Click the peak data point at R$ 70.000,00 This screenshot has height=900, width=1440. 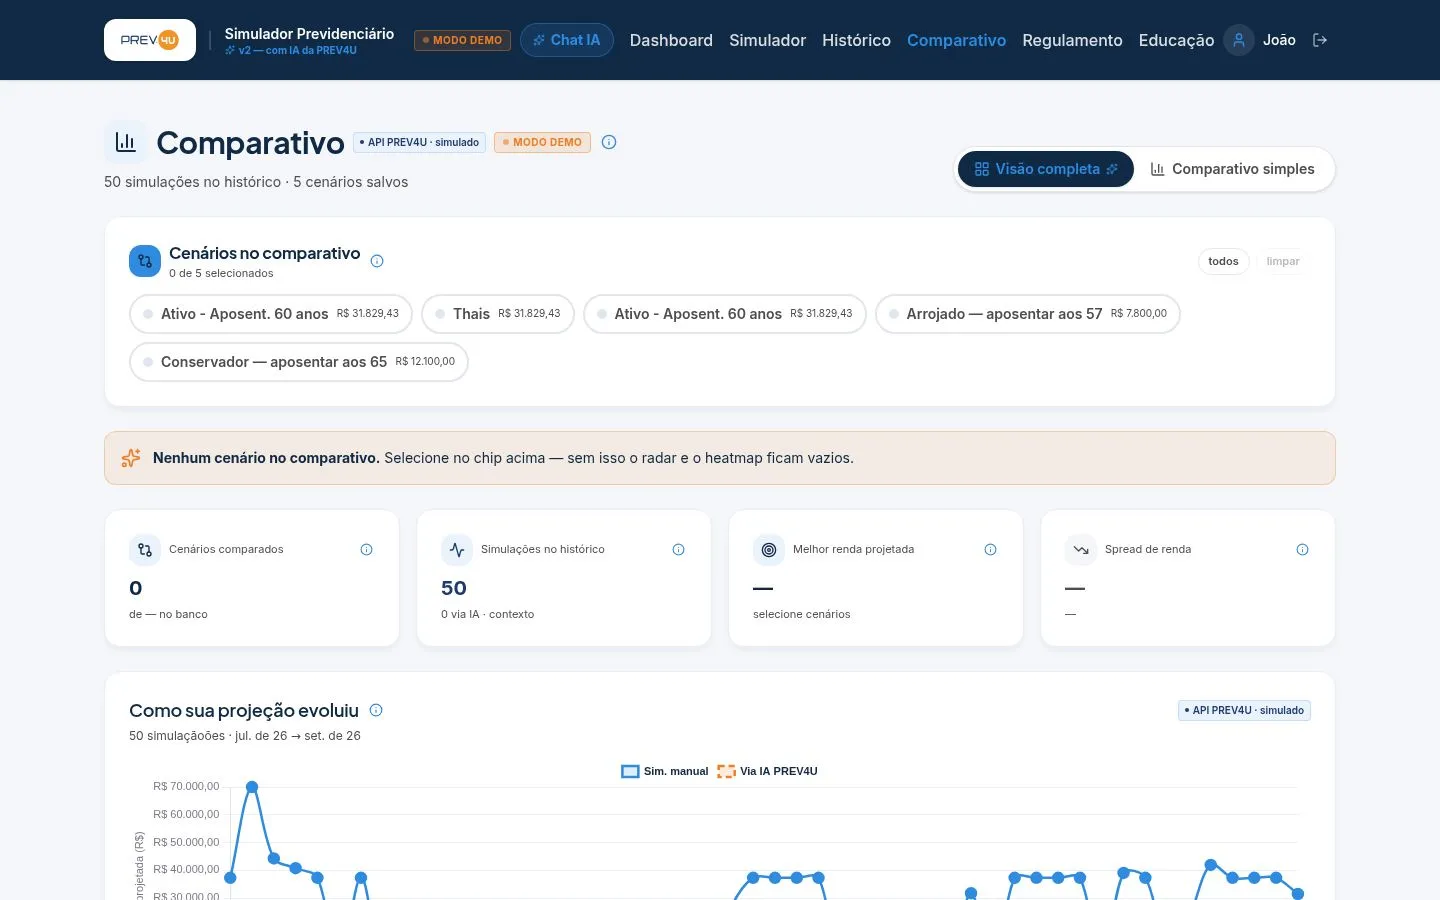tap(252, 787)
